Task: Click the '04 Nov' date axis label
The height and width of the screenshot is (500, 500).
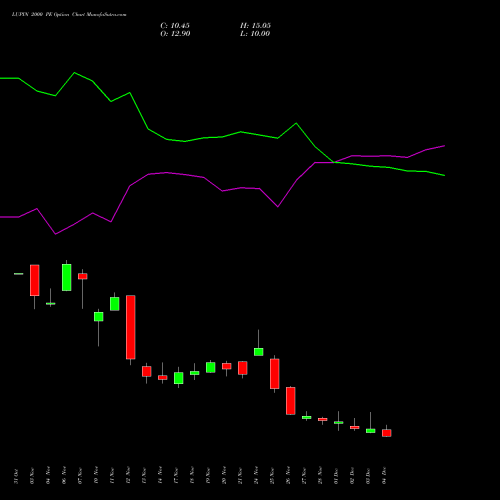Action: (x=48, y=476)
